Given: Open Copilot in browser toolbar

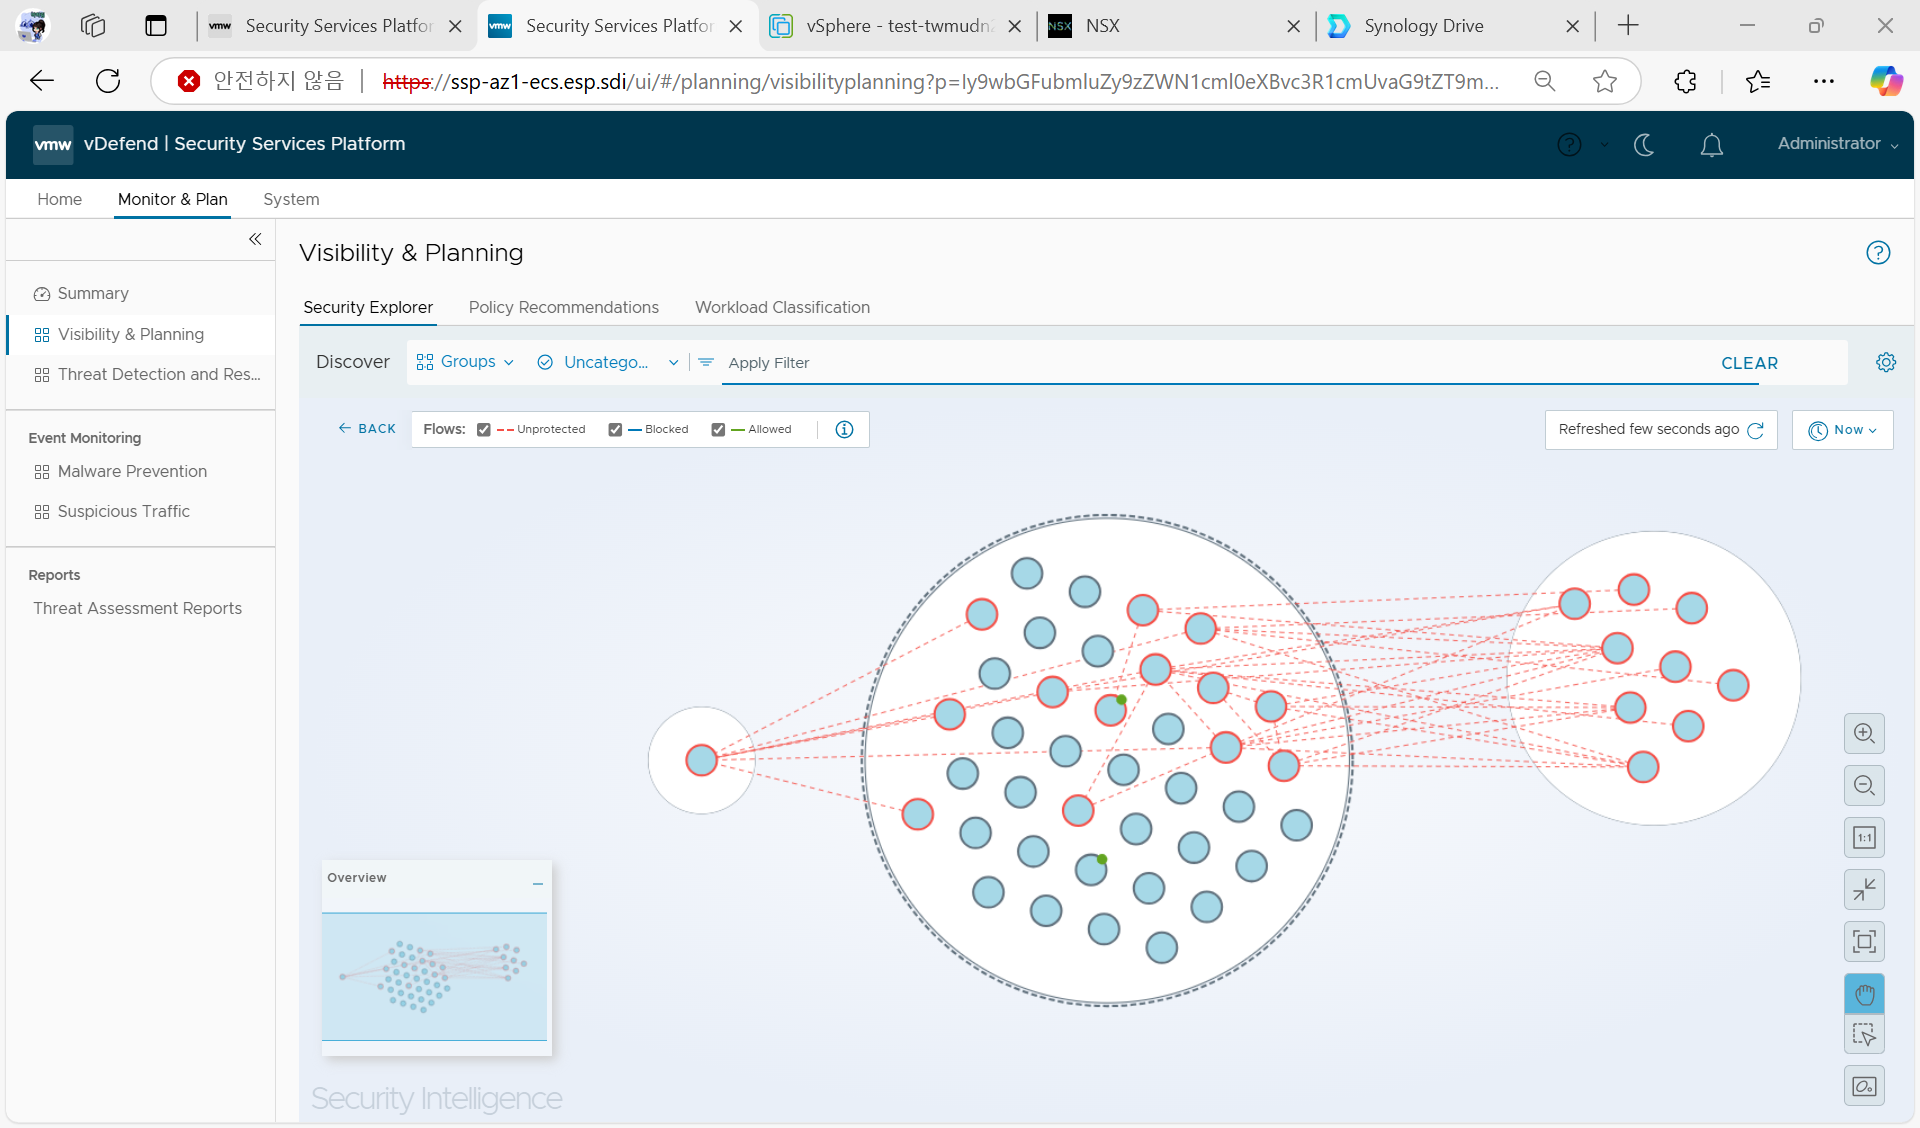Looking at the screenshot, I should [1886, 81].
